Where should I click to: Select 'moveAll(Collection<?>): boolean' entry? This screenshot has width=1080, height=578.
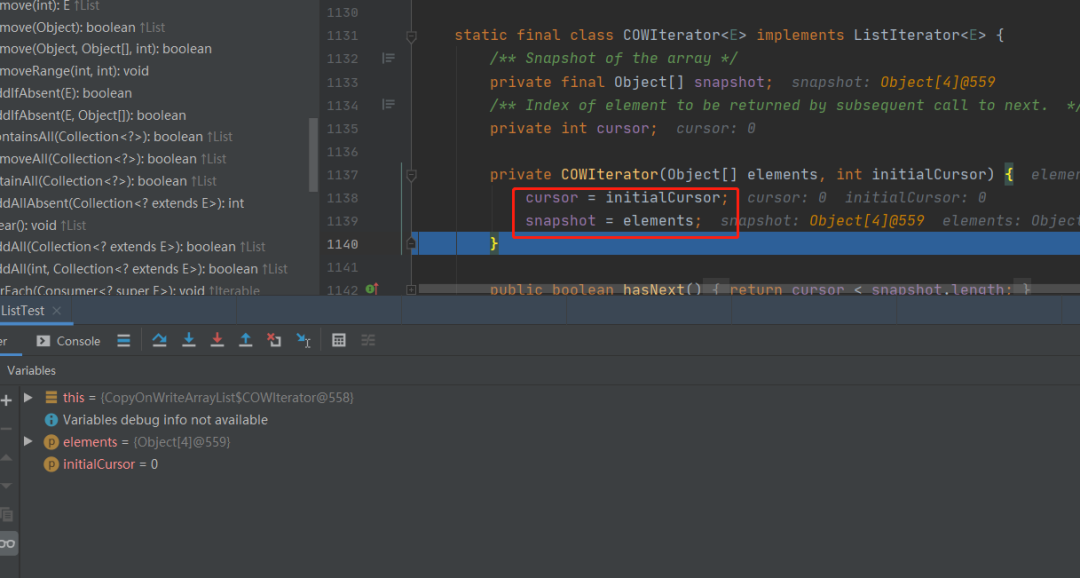(113, 158)
